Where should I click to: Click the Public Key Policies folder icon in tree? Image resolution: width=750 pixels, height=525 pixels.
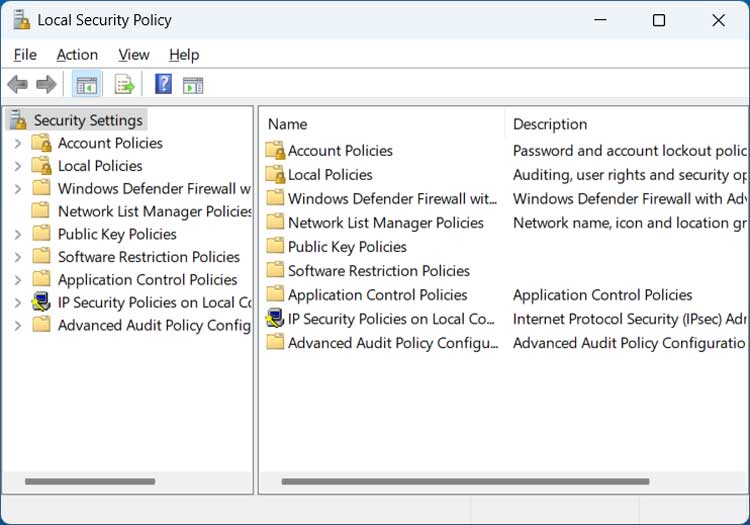(41, 233)
